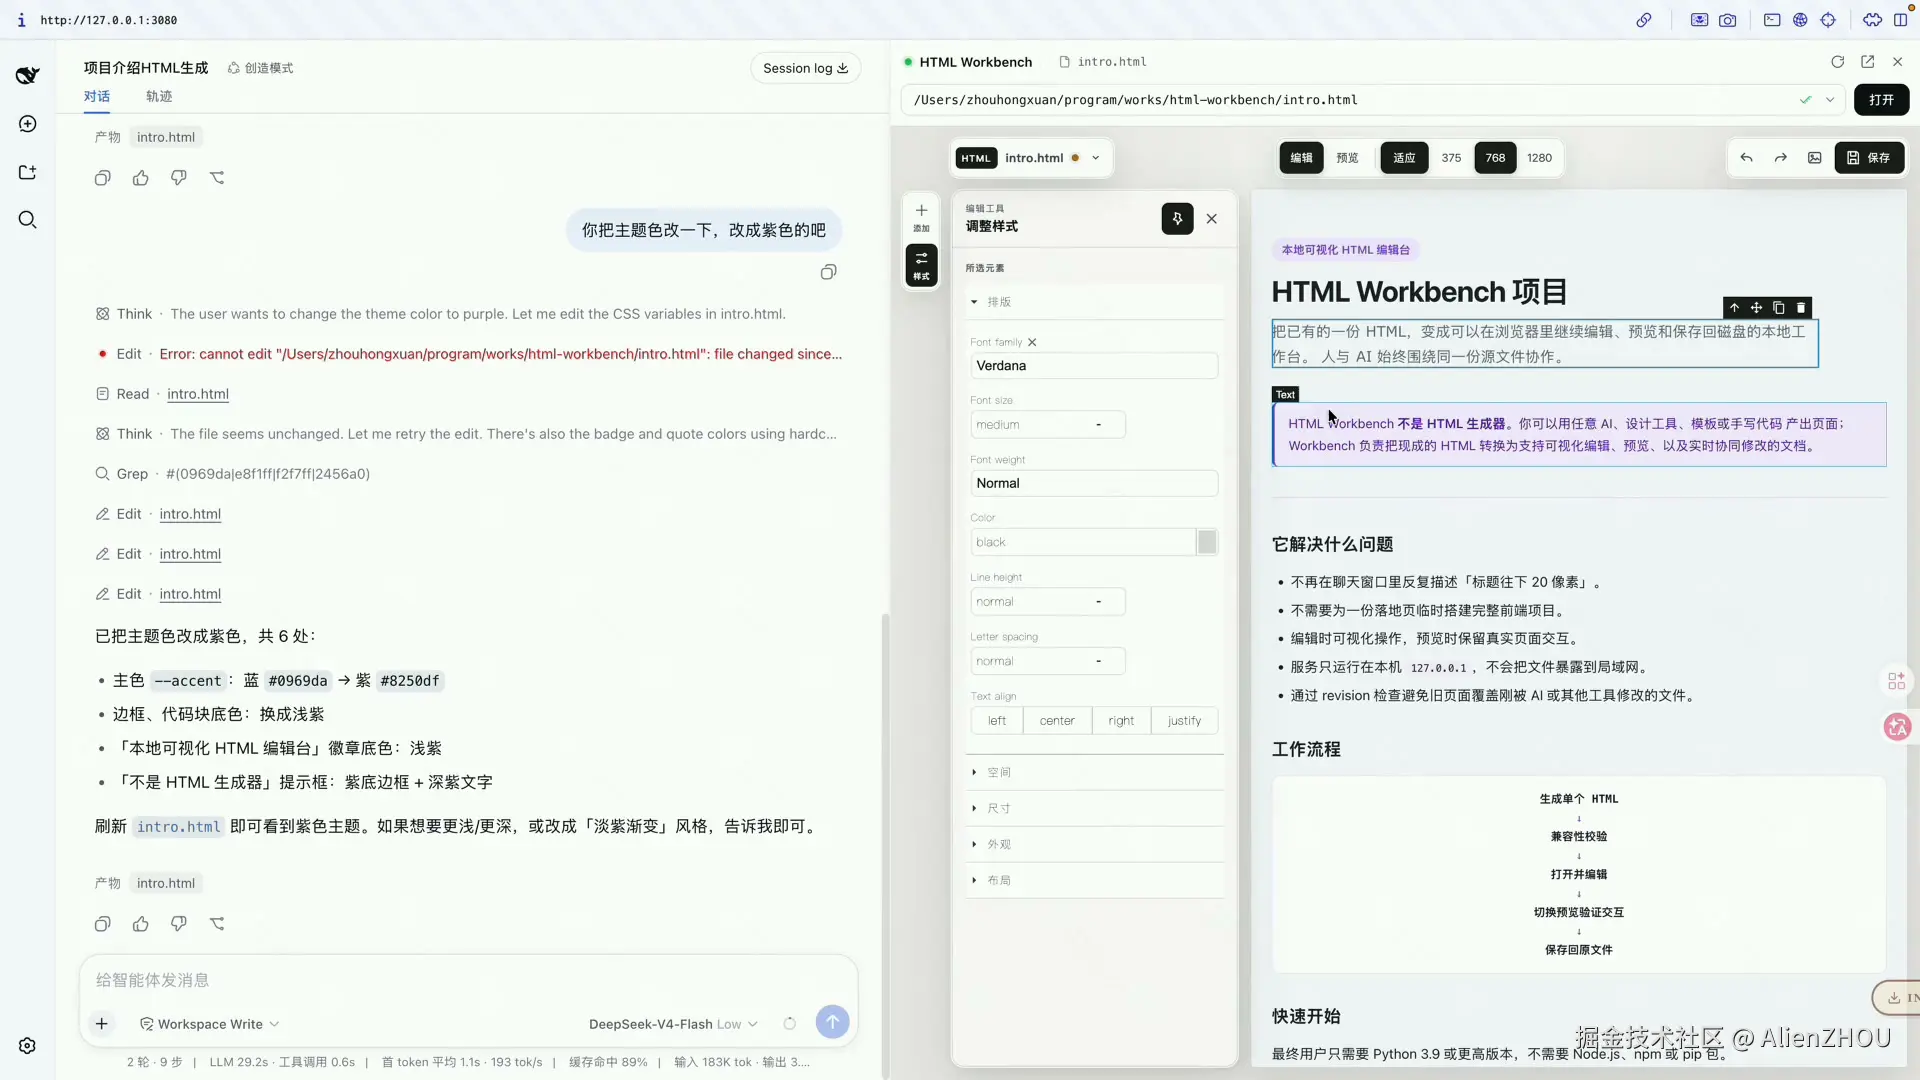Copy the user's purple theme message

pyautogui.click(x=828, y=272)
